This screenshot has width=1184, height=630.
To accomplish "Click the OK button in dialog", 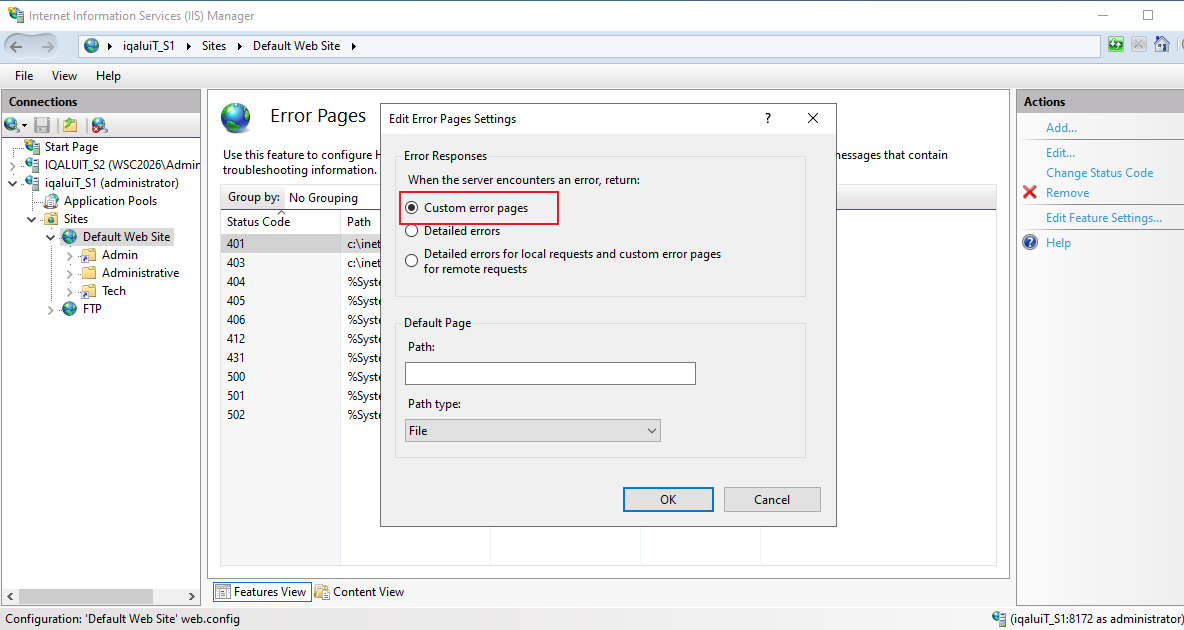I will click(x=668, y=499).
